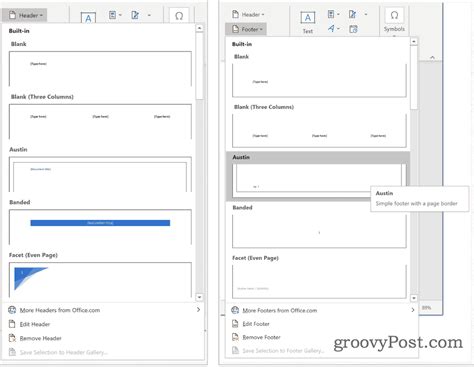Click the More Footers globe icon
This screenshot has height=367, width=474.
point(235,310)
